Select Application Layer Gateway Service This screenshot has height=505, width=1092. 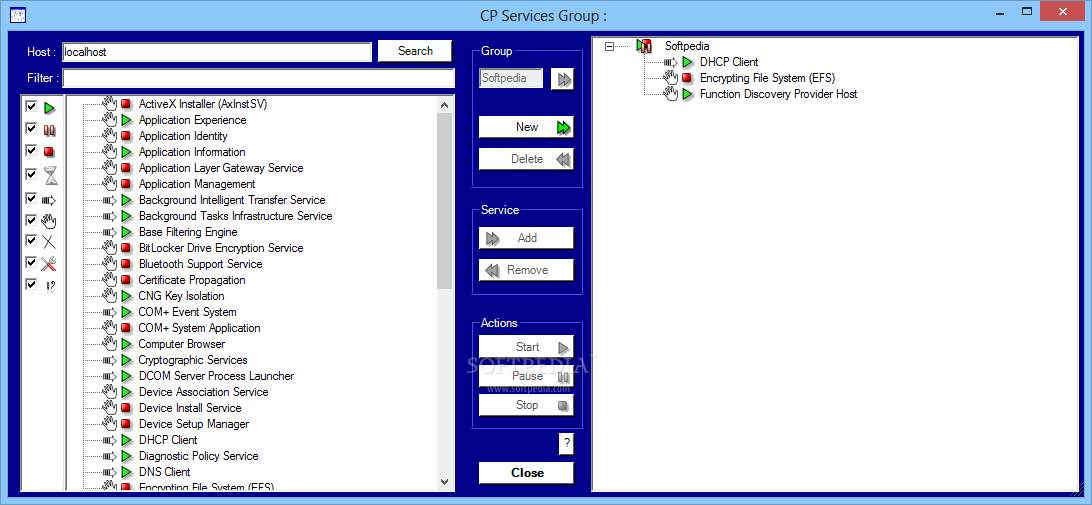pyautogui.click(x=221, y=168)
